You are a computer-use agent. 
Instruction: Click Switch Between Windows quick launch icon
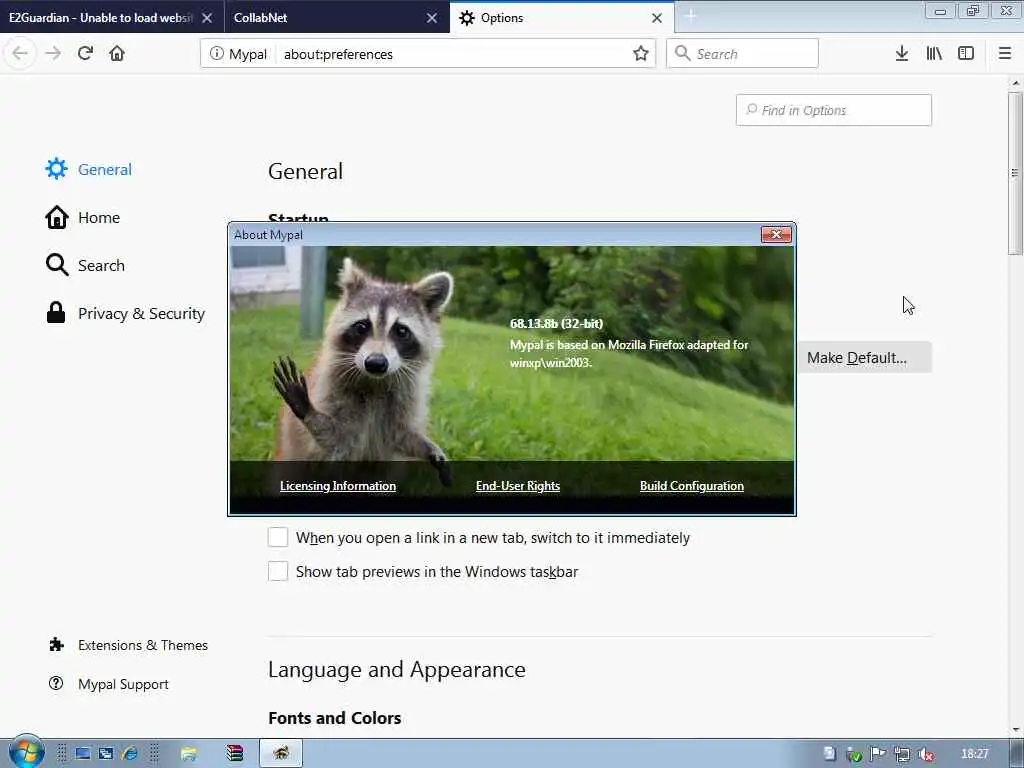[x=106, y=754]
